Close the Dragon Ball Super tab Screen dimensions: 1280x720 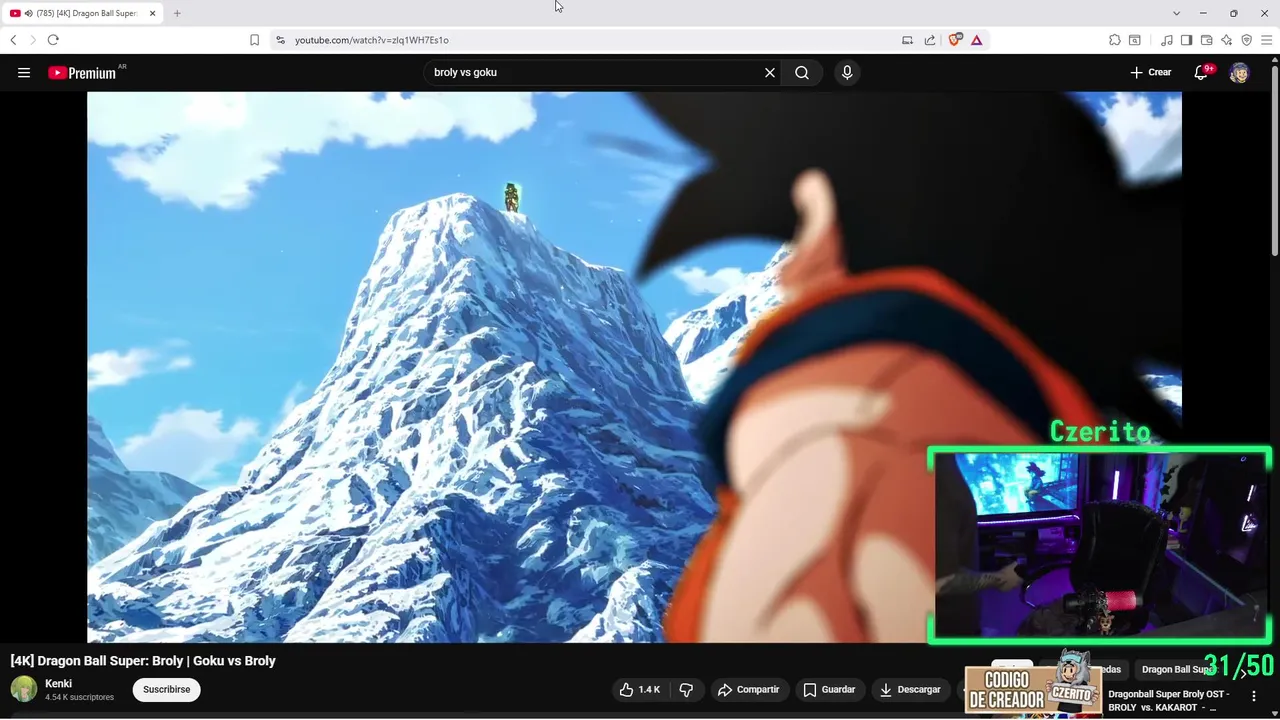[x=152, y=13]
